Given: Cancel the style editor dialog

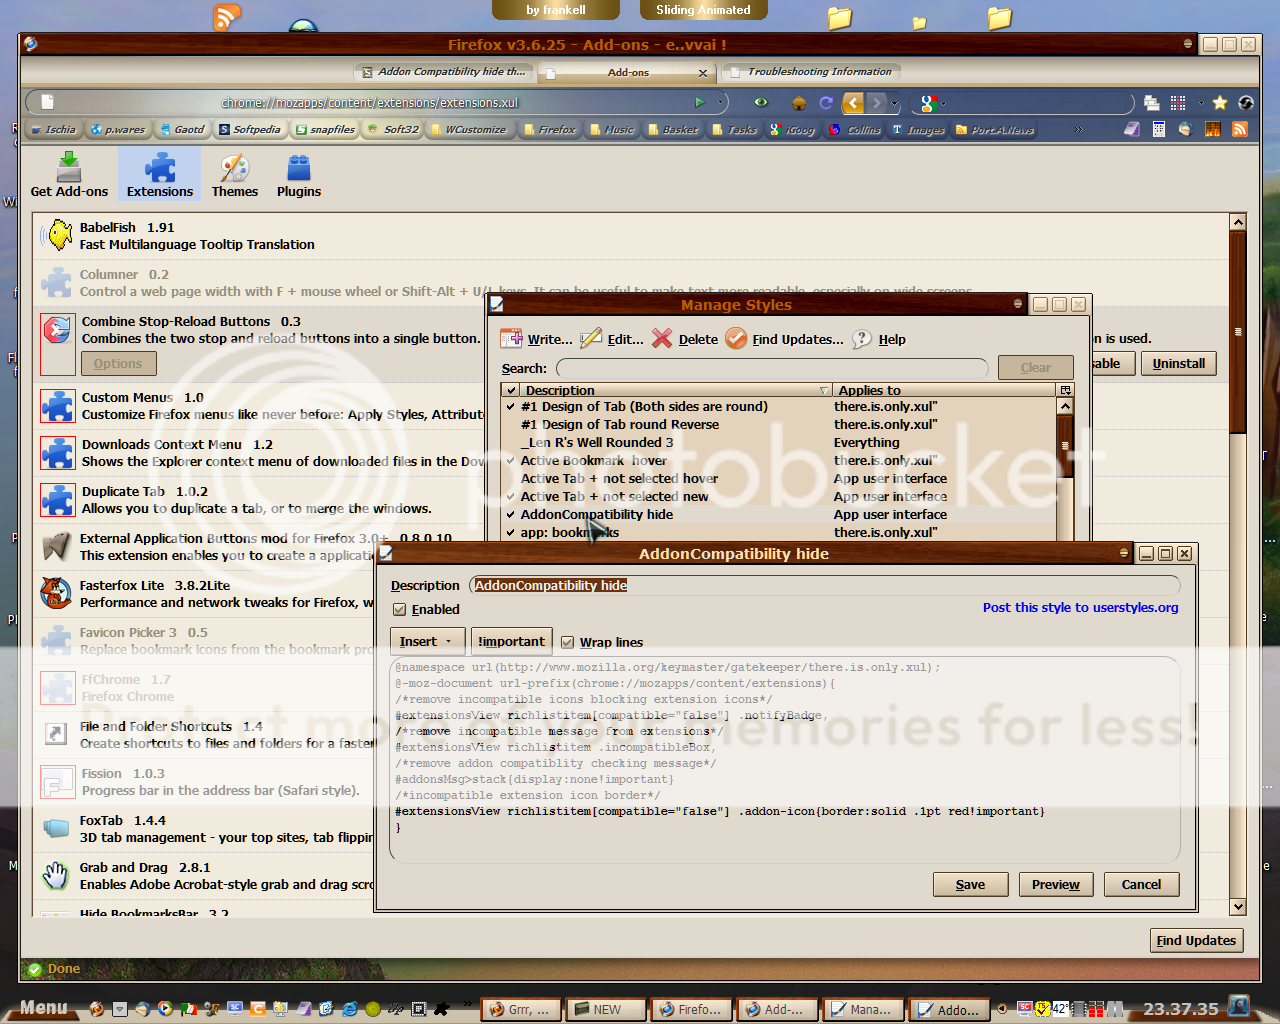Looking at the screenshot, I should click(1141, 884).
